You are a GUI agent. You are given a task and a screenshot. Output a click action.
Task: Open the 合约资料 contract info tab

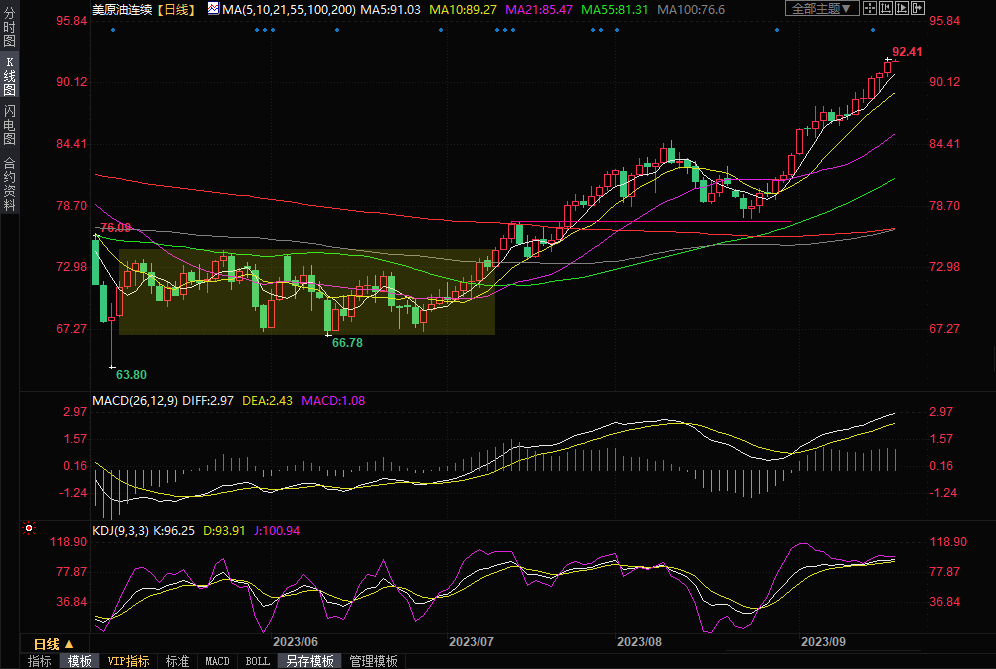click(x=9, y=183)
